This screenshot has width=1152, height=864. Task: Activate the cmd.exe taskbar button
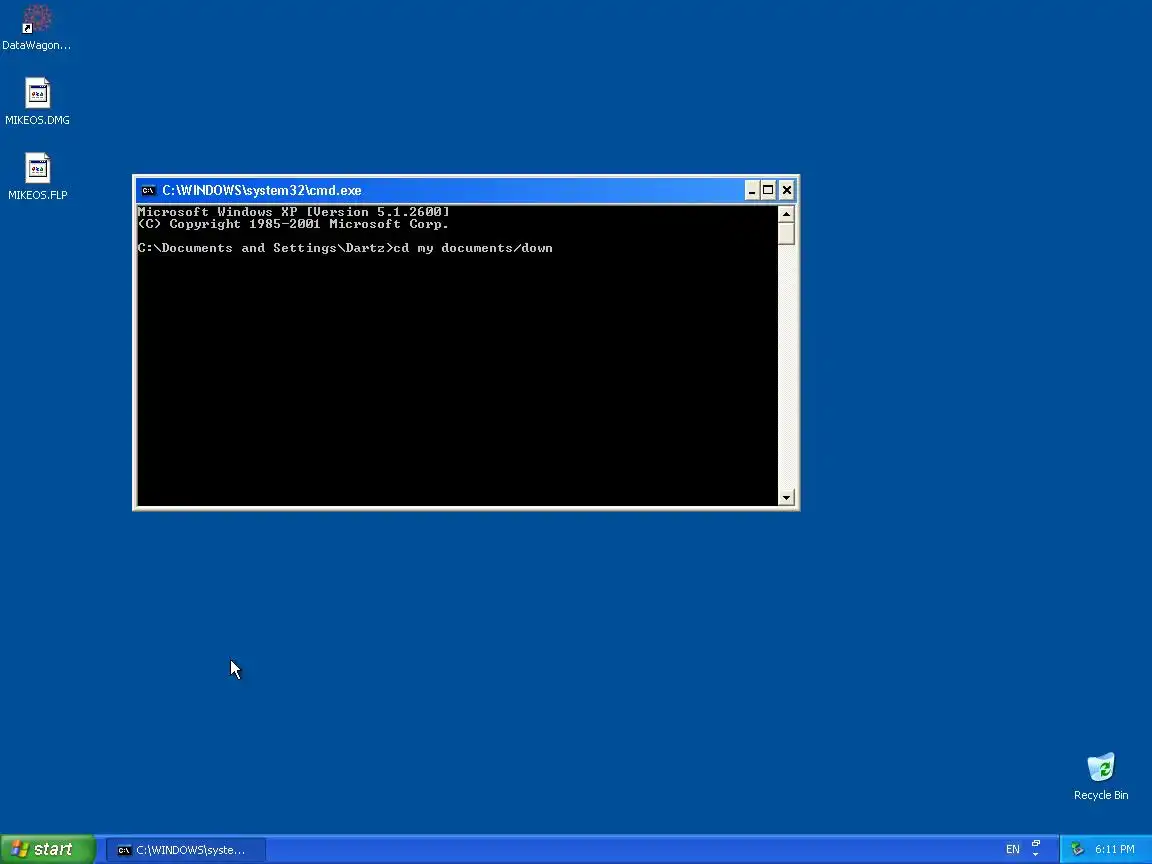click(186, 850)
